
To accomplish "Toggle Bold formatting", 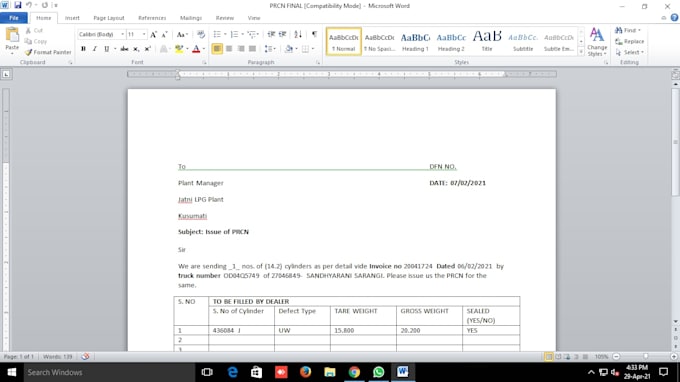I will pos(83,49).
